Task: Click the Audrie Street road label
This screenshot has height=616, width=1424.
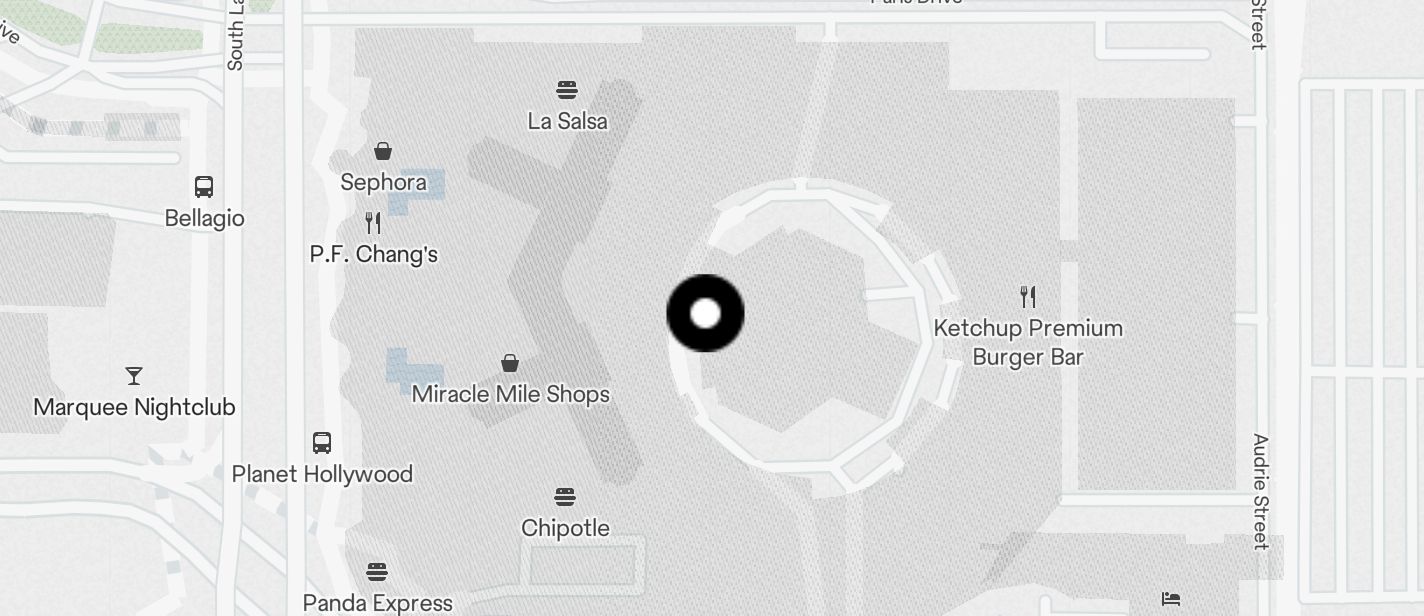Action: [x=1260, y=492]
